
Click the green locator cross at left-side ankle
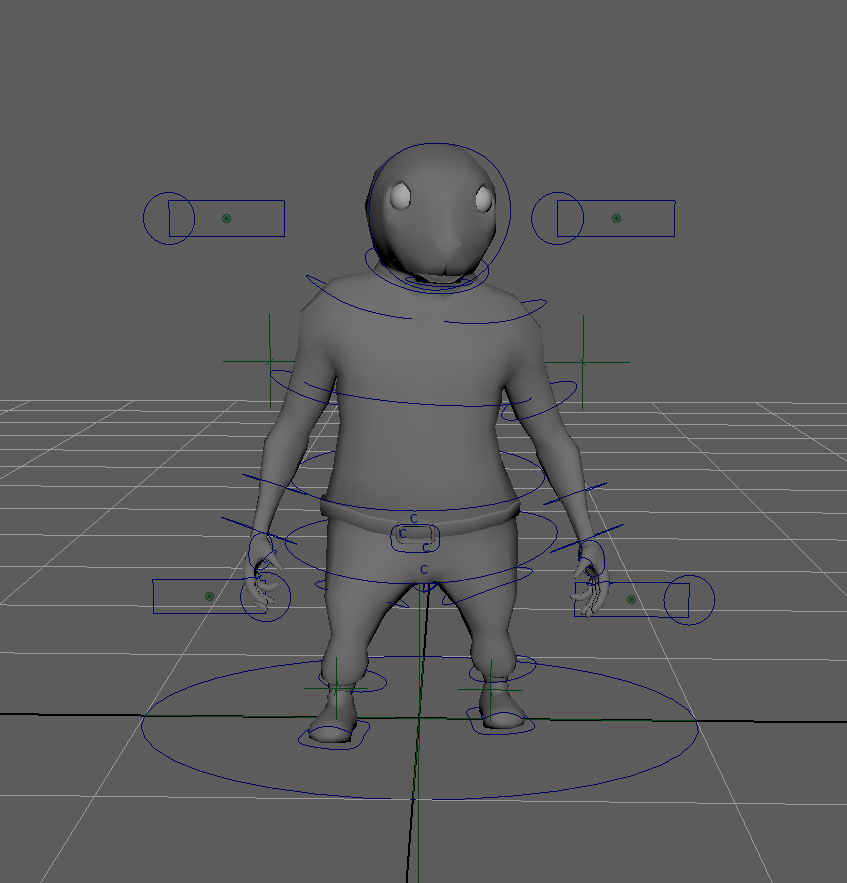(x=336, y=688)
